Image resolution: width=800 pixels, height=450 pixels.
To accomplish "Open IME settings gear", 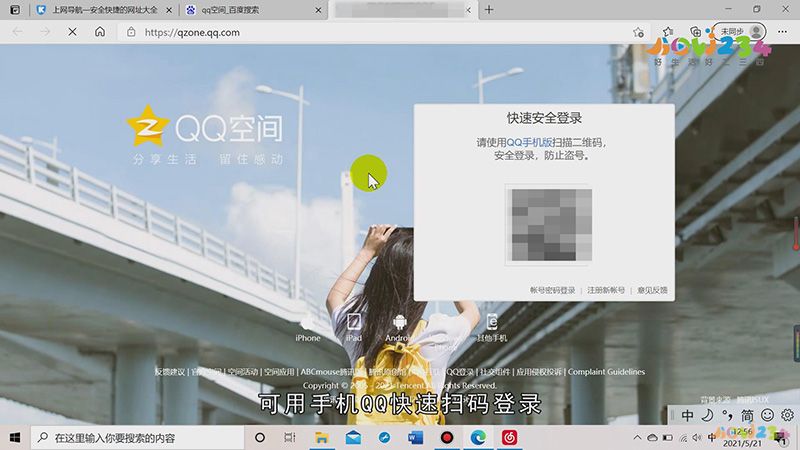I will pos(787,415).
